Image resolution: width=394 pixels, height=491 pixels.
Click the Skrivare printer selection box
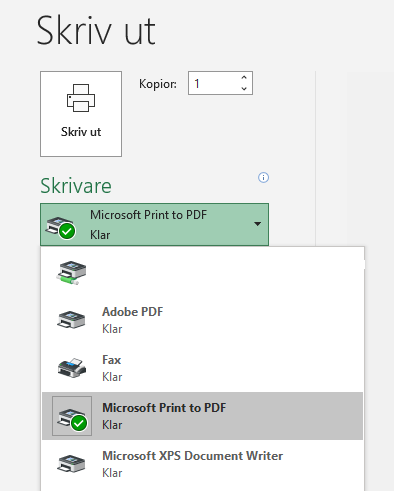154,224
